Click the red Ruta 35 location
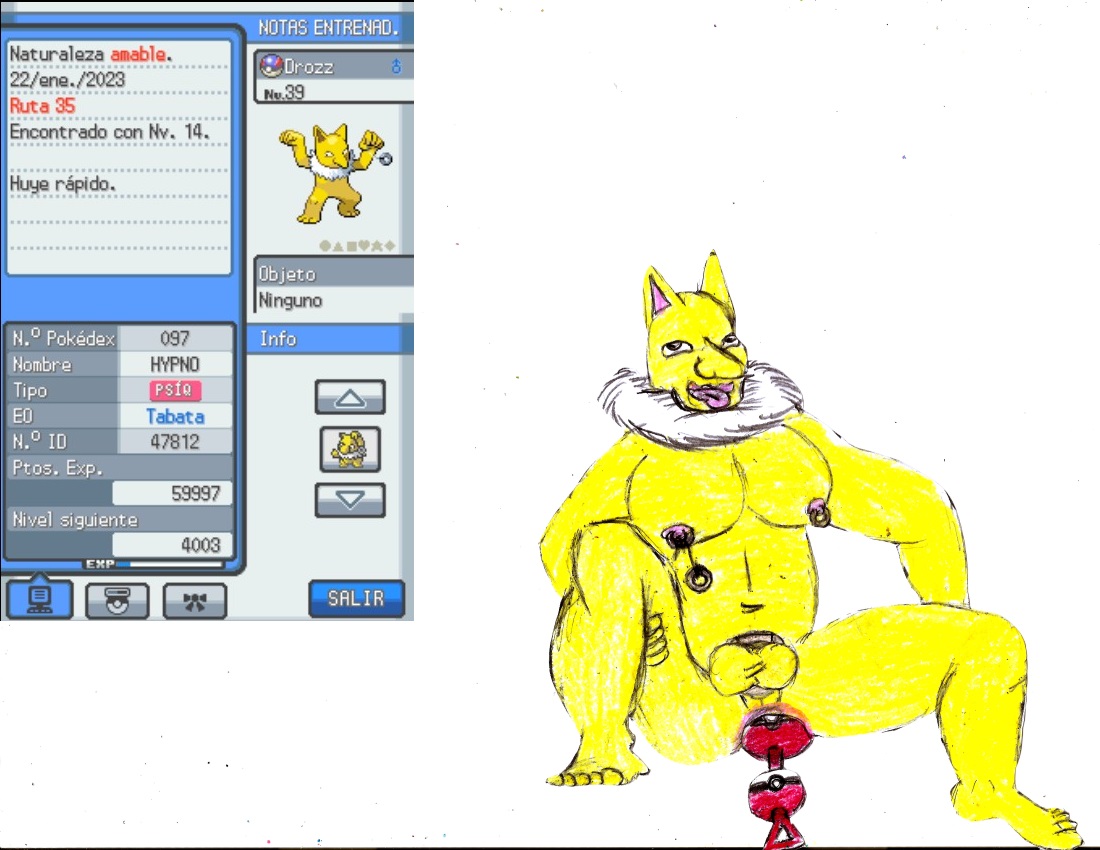This screenshot has height=850, width=1100. (x=42, y=106)
